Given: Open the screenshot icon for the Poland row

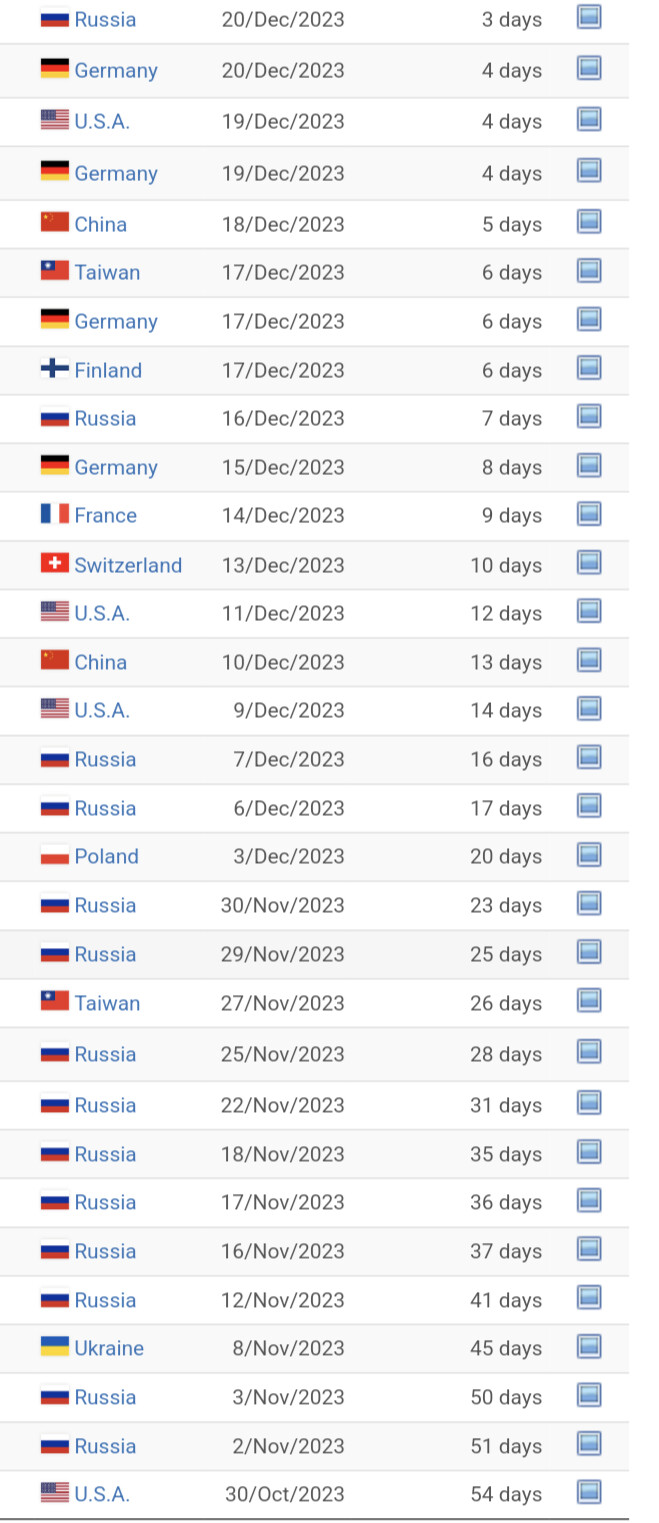Looking at the screenshot, I should [x=589, y=855].
